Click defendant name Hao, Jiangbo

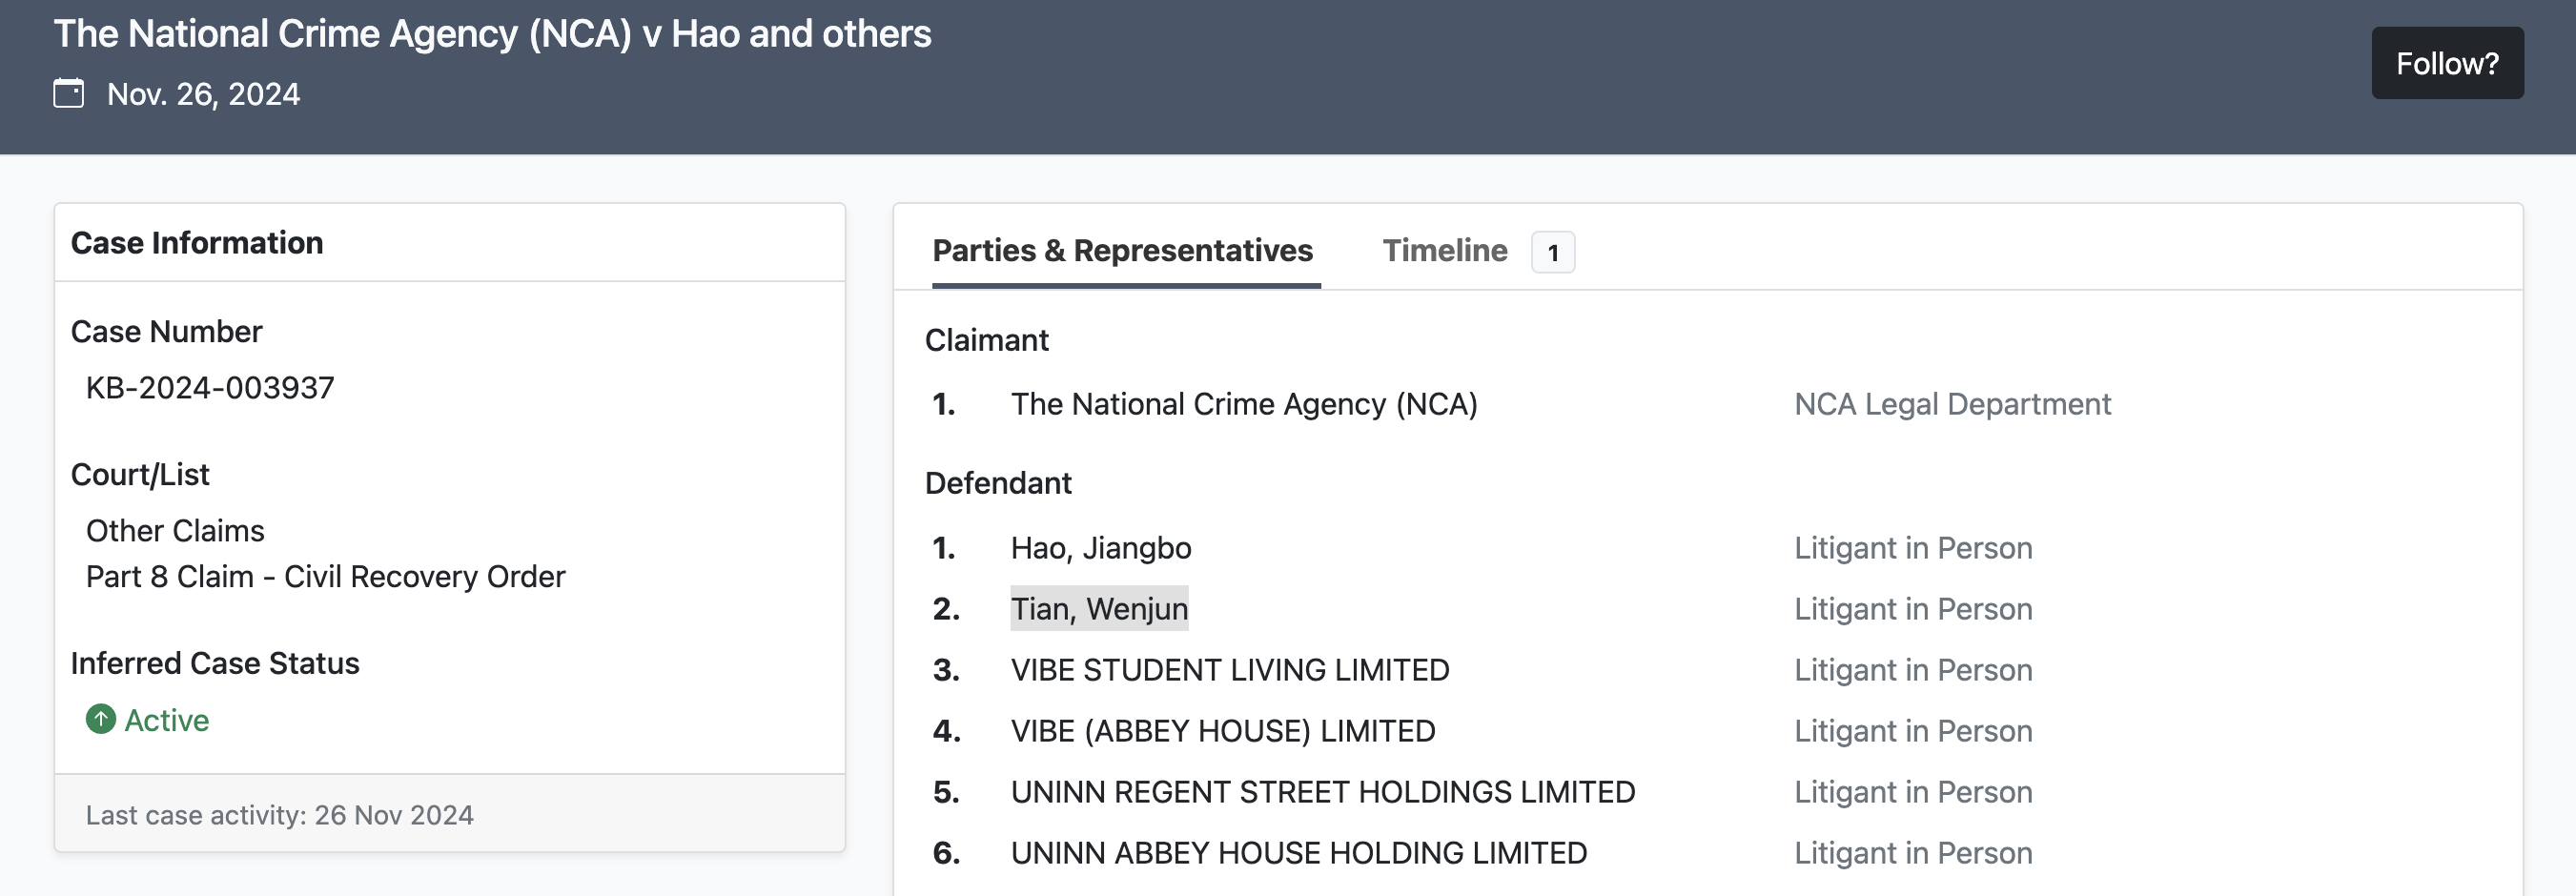(1100, 548)
